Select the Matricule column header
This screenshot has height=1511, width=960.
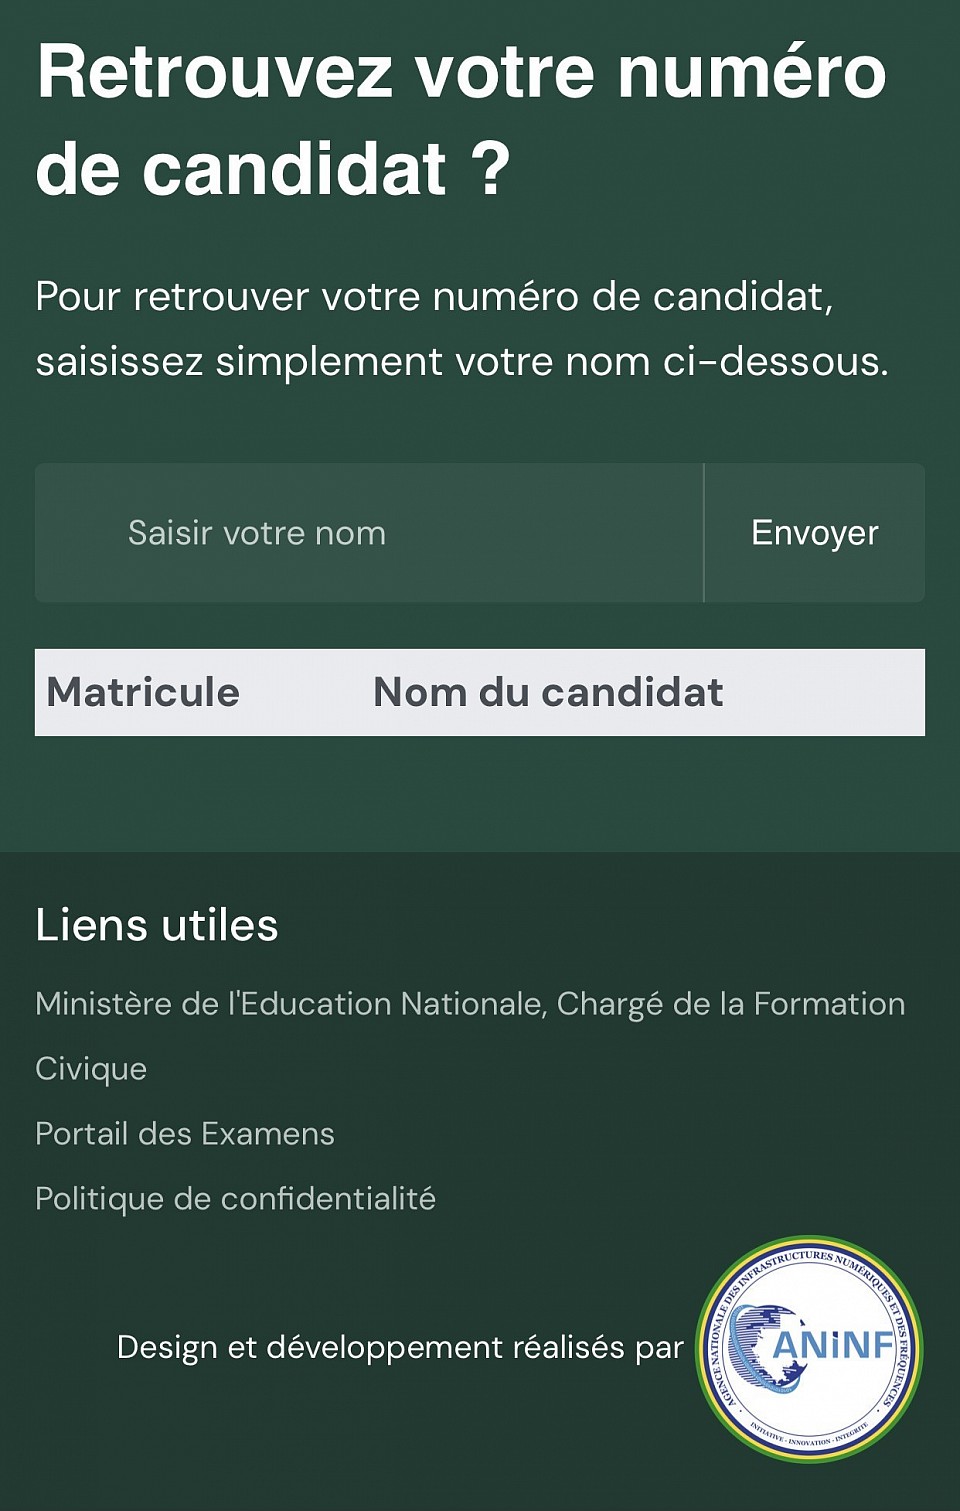click(143, 692)
